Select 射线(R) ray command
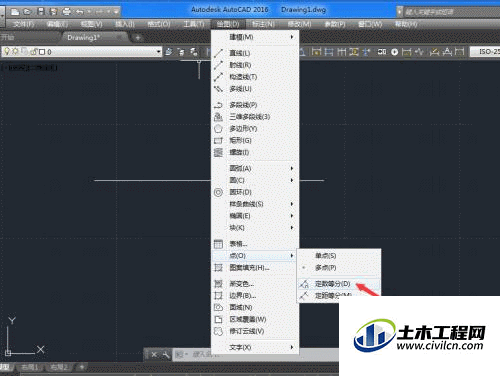 click(255, 65)
